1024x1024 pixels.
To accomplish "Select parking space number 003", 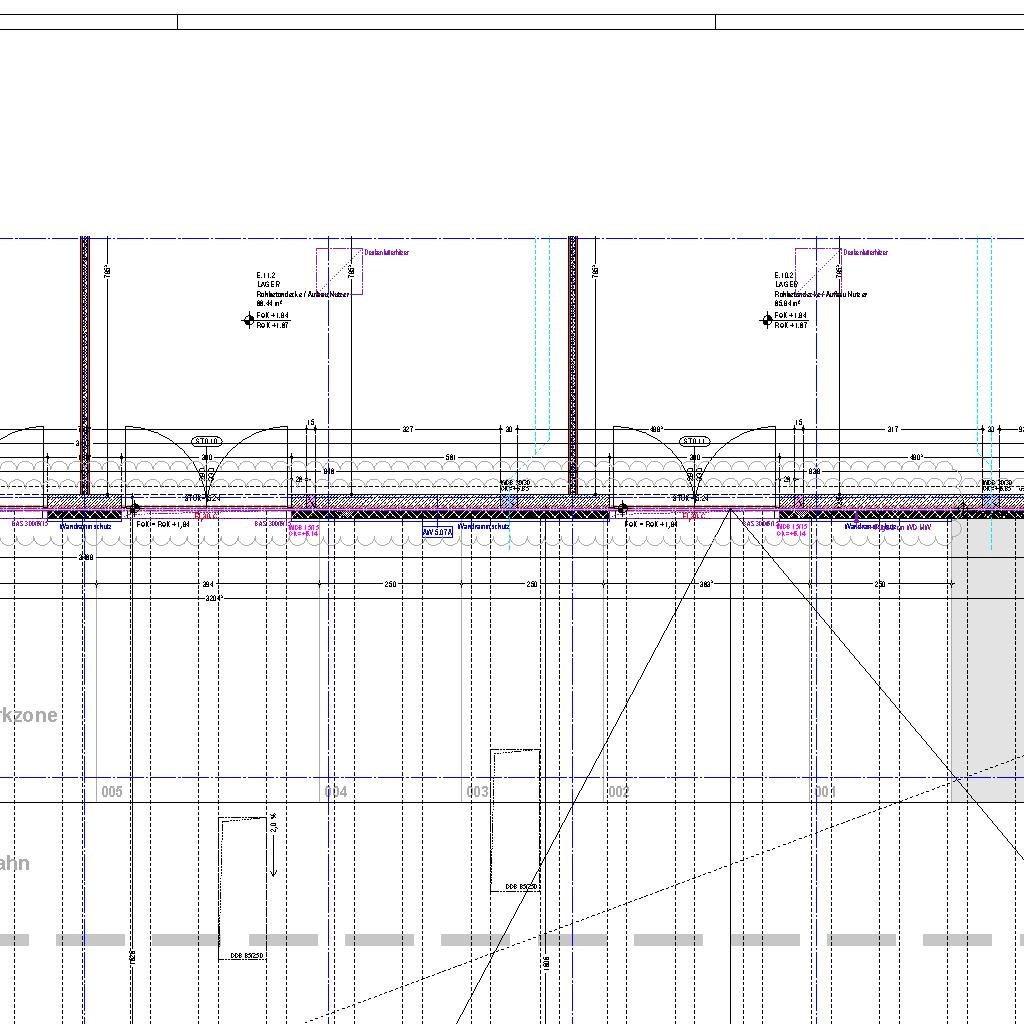I will pos(478,792).
